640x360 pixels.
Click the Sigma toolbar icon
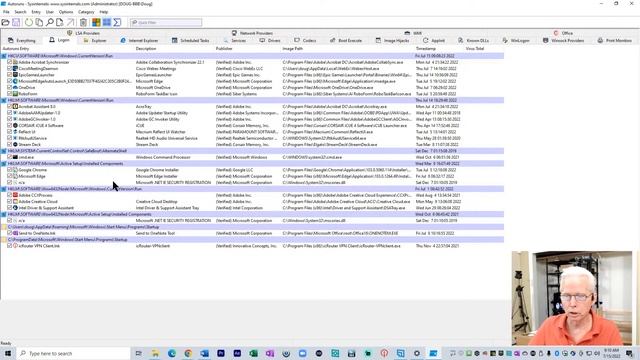pyautogui.click(x=117, y=22)
